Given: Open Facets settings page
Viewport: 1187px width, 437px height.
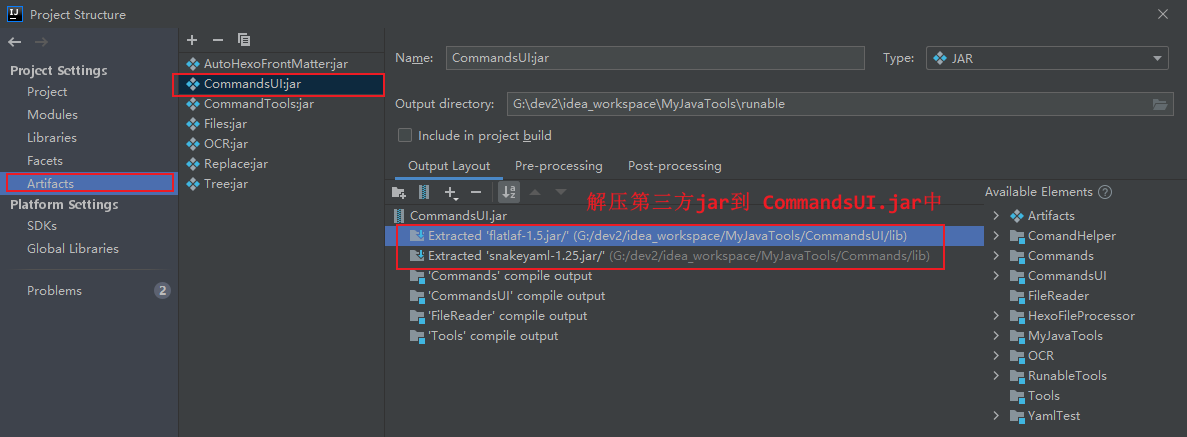Looking at the screenshot, I should tap(45, 161).
